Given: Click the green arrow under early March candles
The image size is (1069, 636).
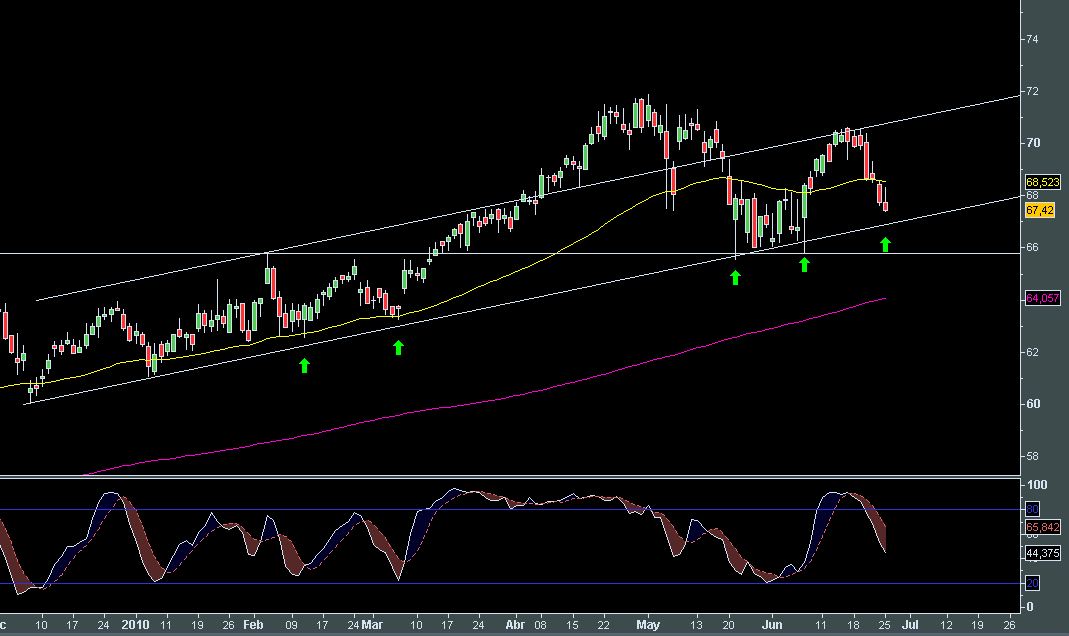Looking at the screenshot, I should (398, 347).
